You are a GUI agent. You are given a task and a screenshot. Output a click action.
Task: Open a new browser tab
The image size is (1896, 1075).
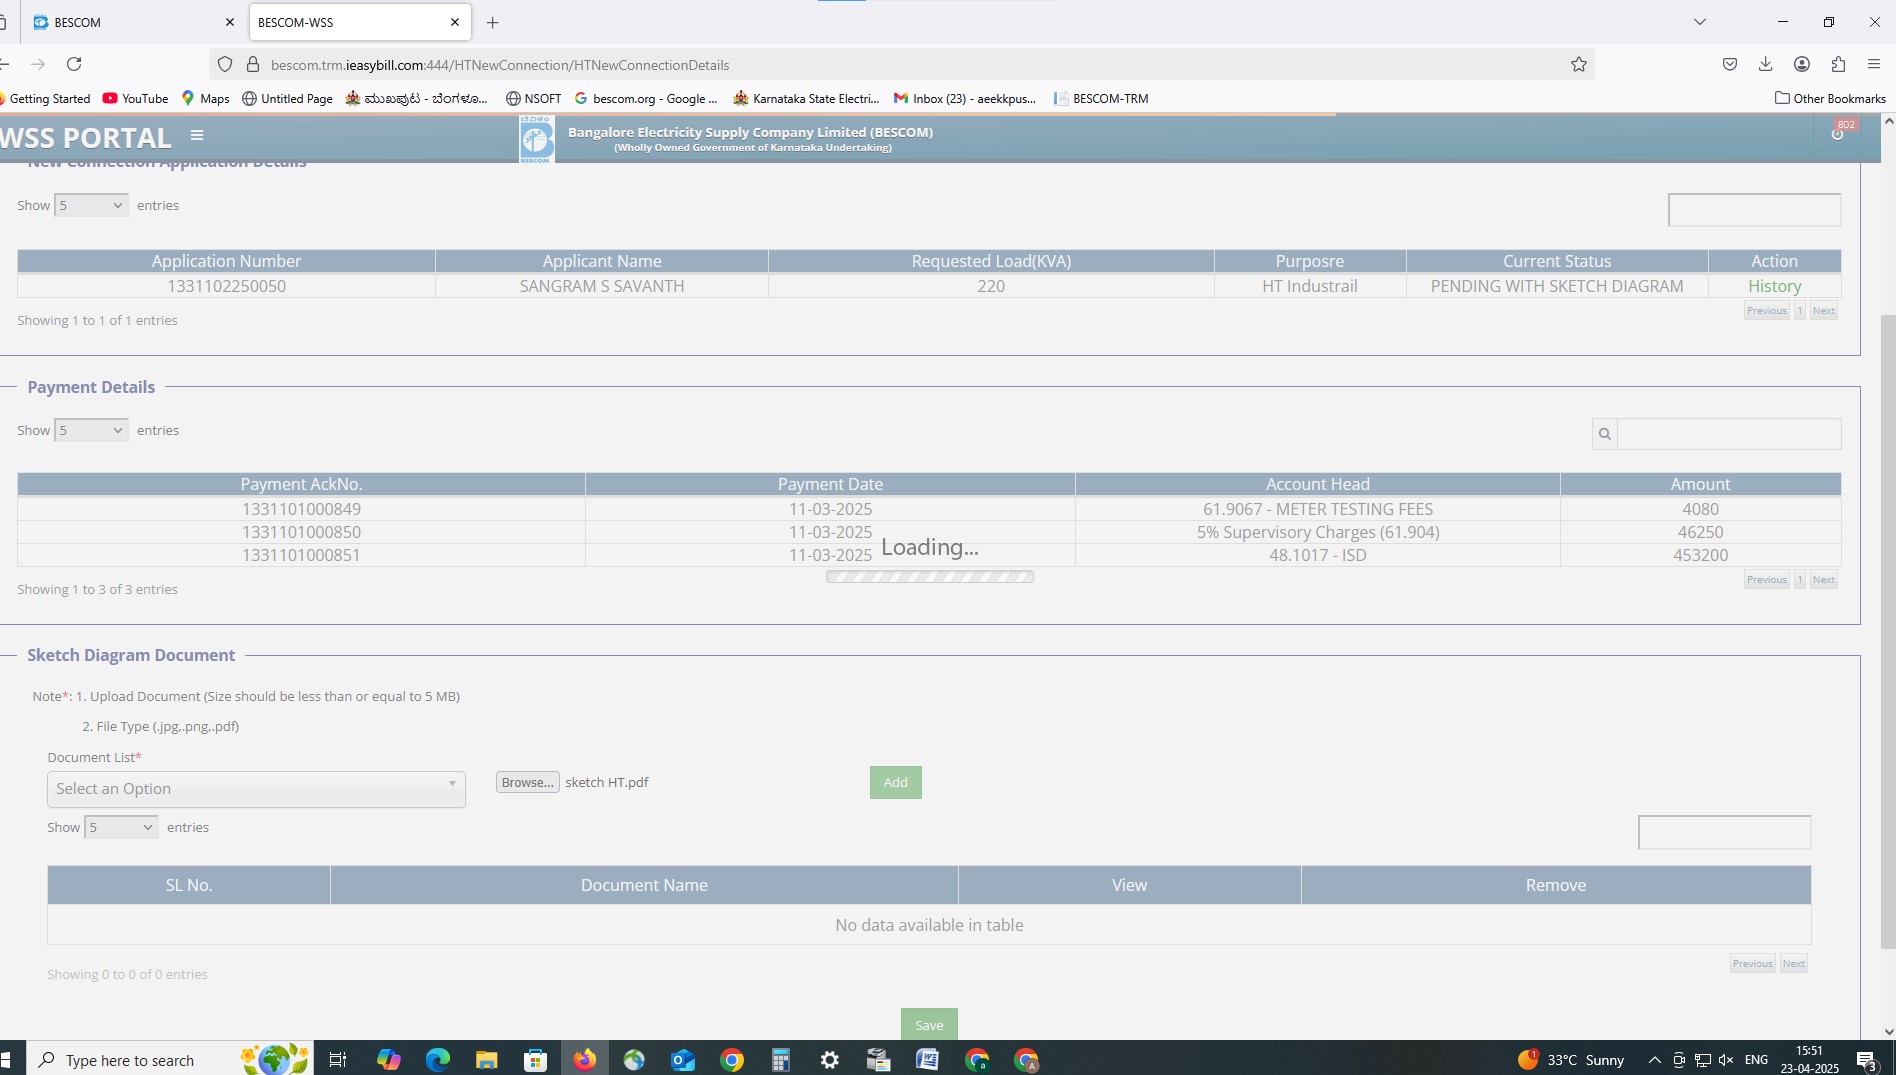[x=492, y=22]
